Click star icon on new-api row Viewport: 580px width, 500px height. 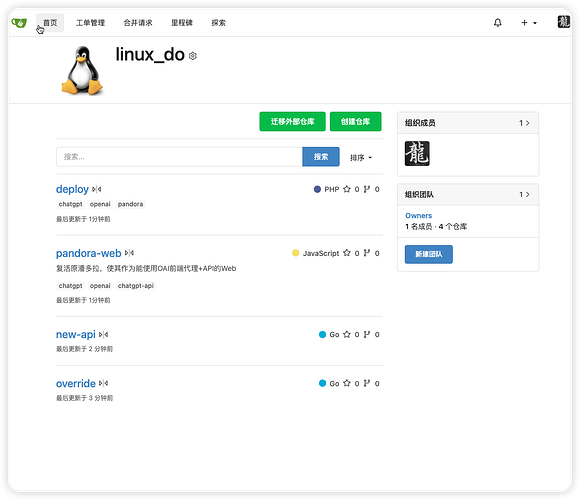tap(347, 334)
